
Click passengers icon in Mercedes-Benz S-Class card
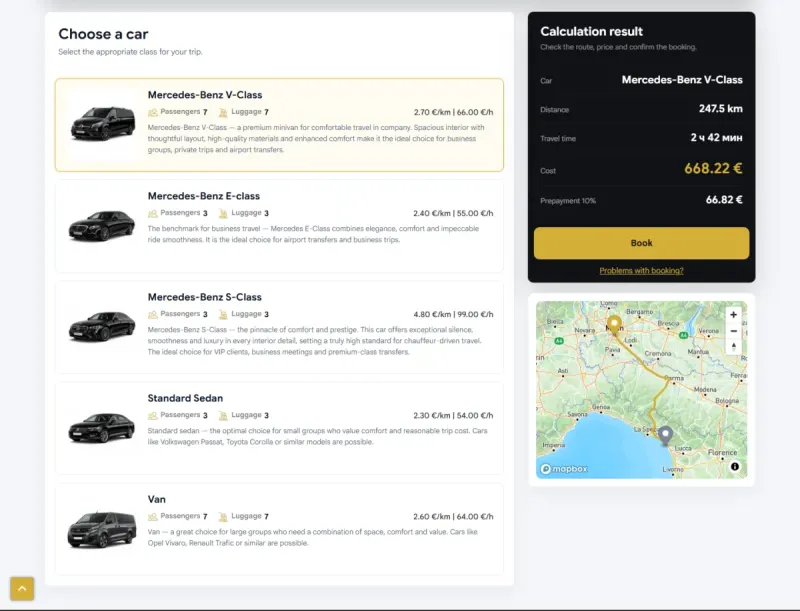153,314
